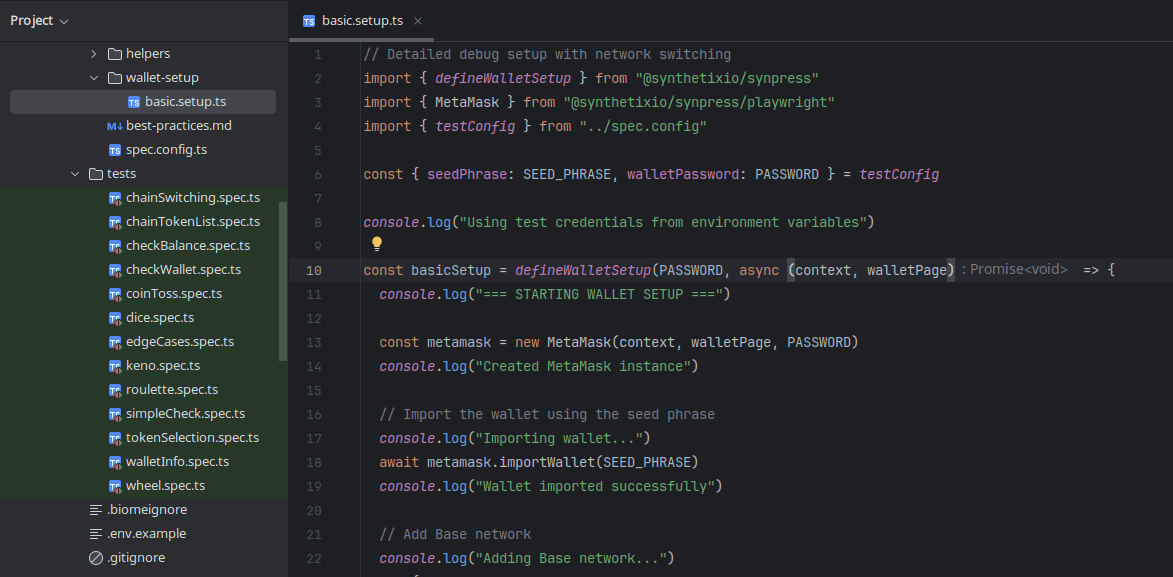1173x577 pixels.
Task: Click test file icon of keno.spec.ts
Action: tap(114, 366)
